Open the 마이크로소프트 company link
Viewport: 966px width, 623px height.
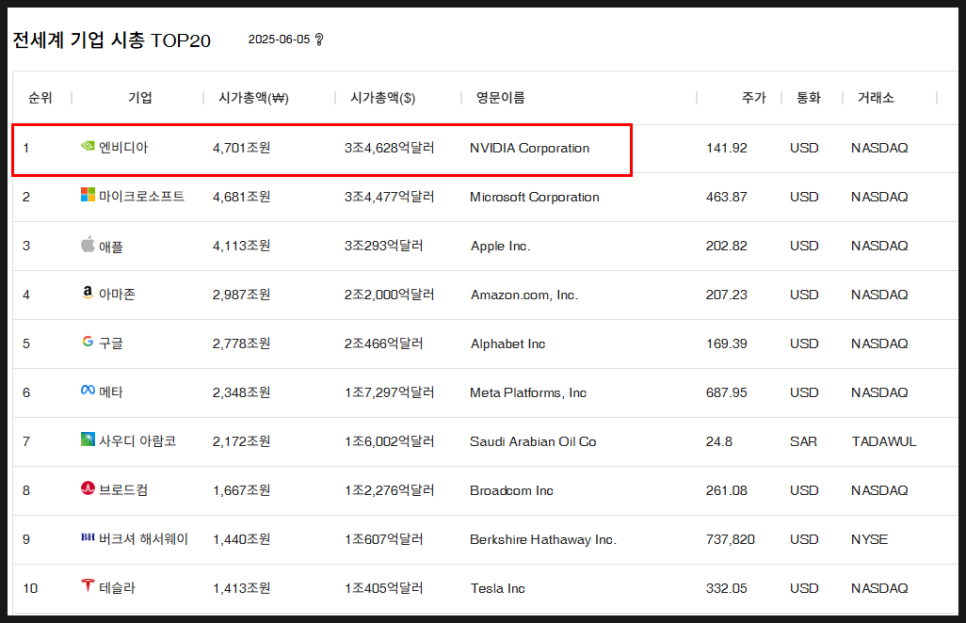[142, 197]
